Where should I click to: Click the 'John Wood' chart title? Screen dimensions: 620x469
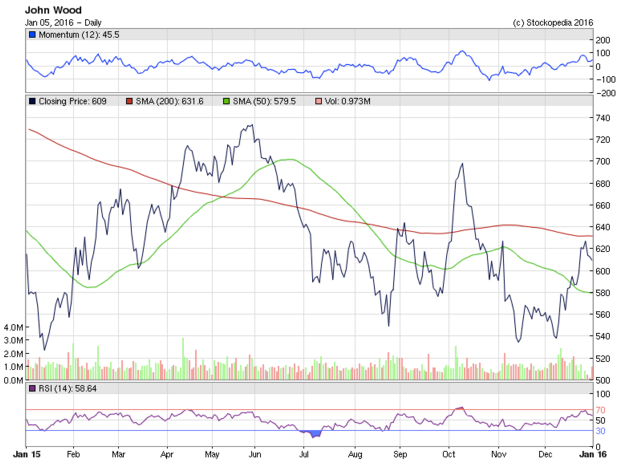(x=53, y=10)
